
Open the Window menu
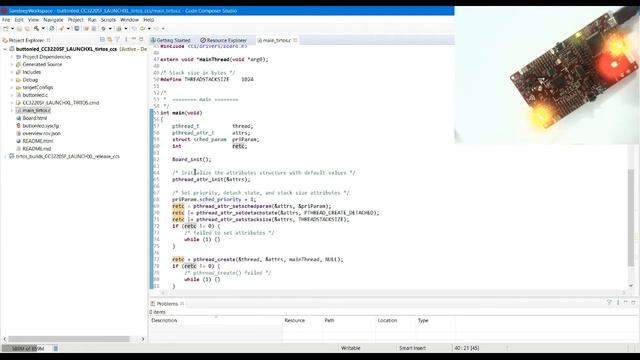[129, 20]
